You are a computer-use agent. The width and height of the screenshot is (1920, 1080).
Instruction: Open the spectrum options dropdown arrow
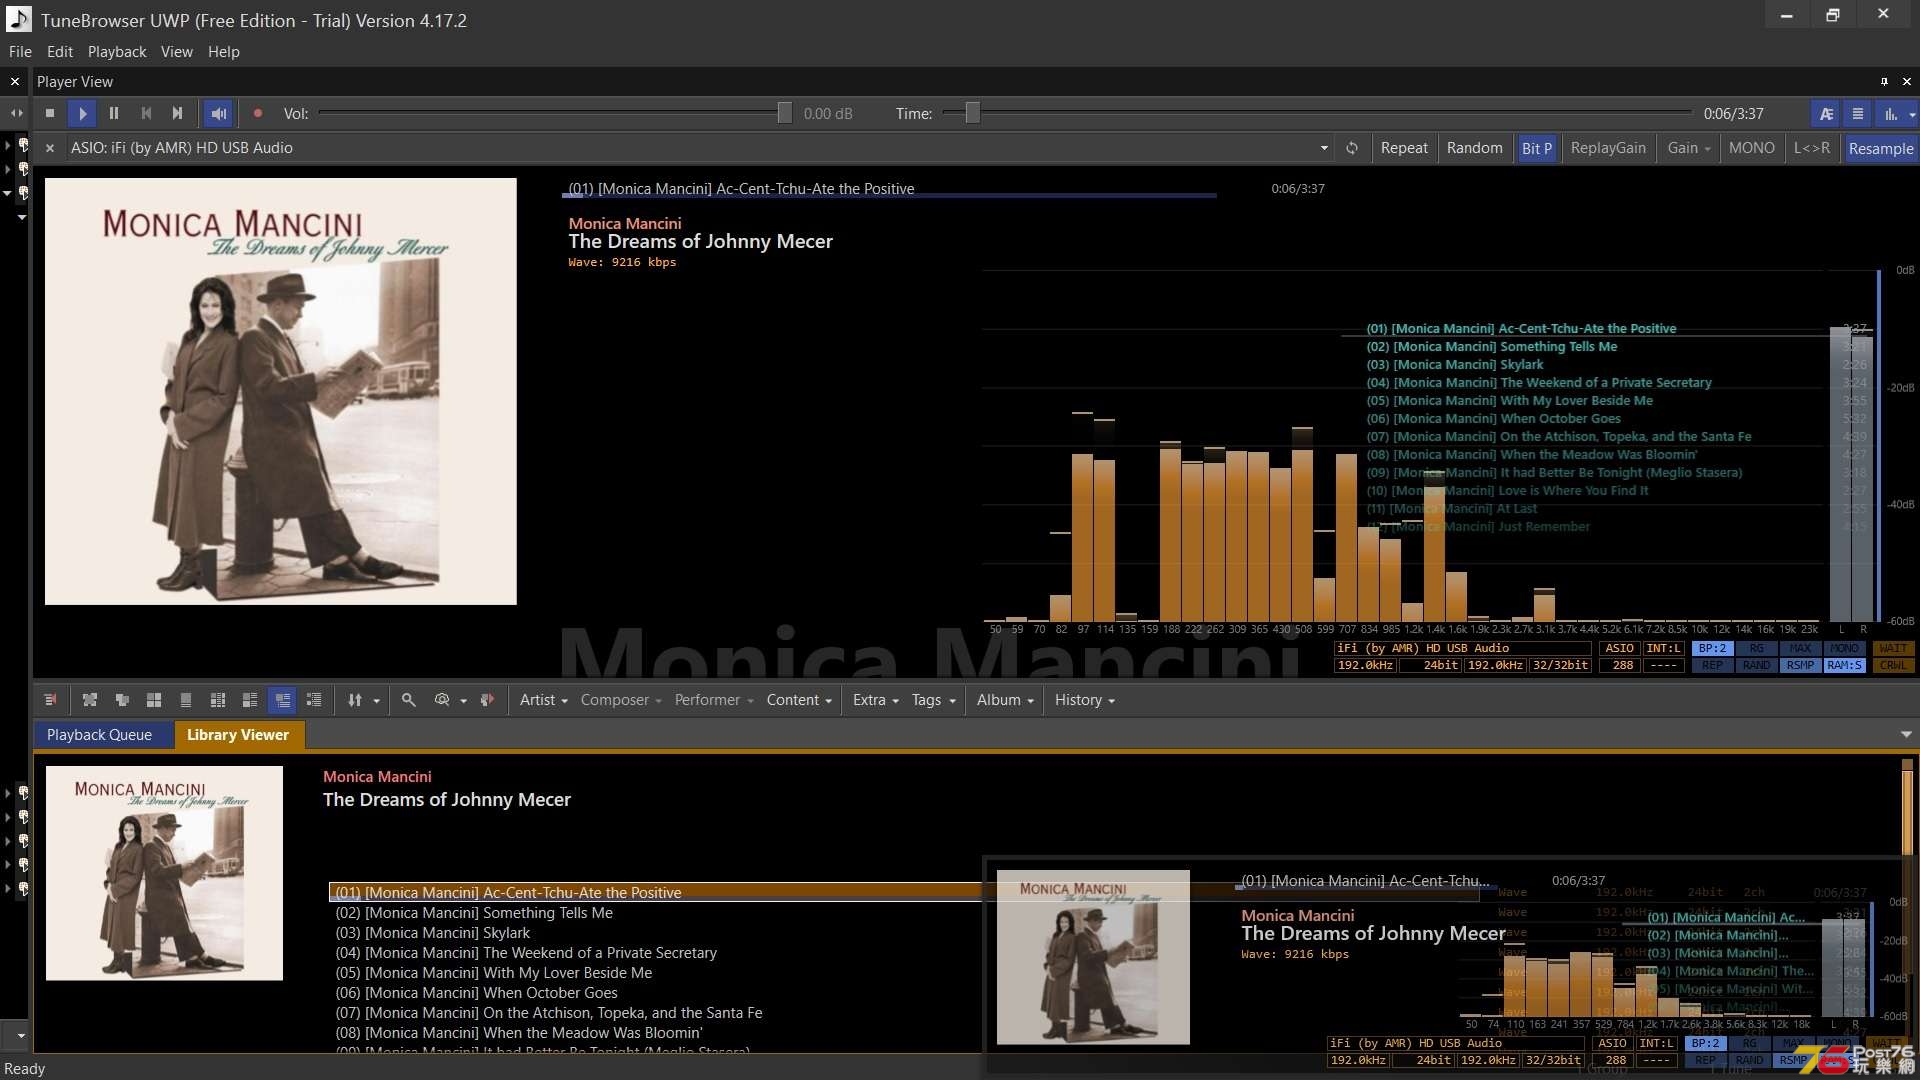[1912, 114]
